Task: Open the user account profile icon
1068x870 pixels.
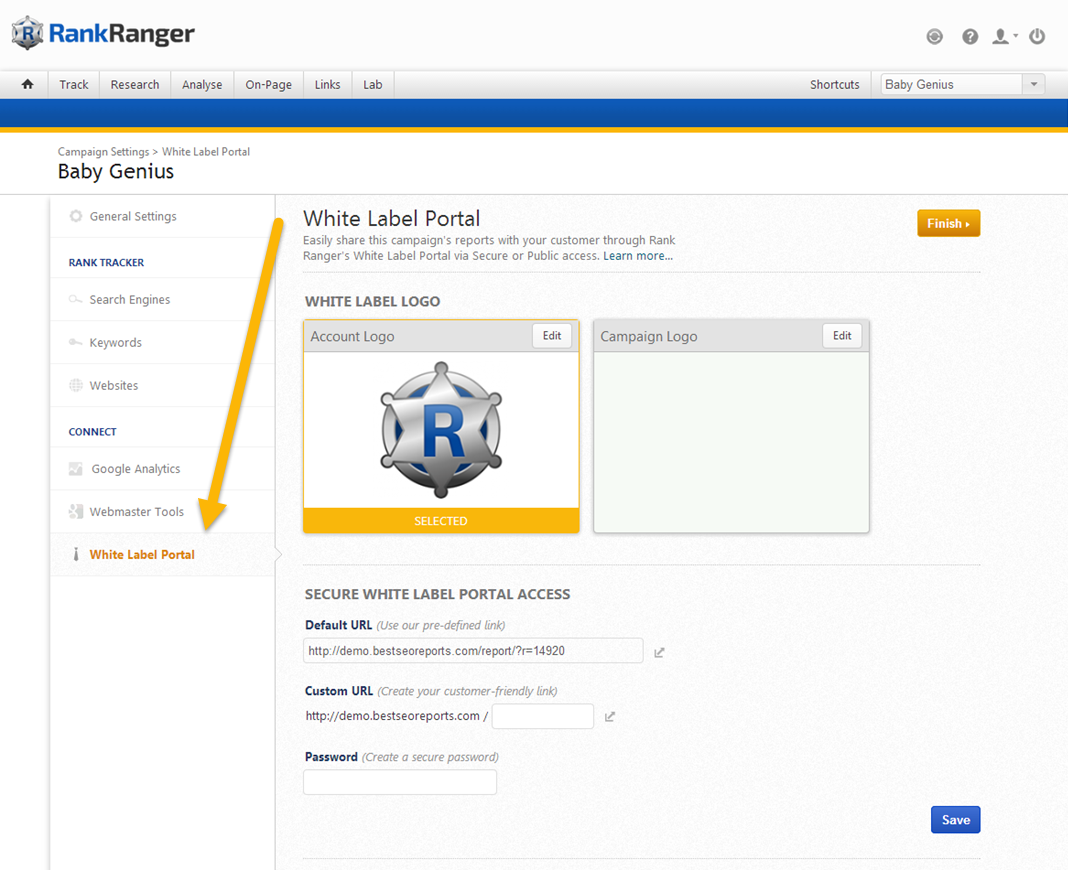Action: [1002, 37]
